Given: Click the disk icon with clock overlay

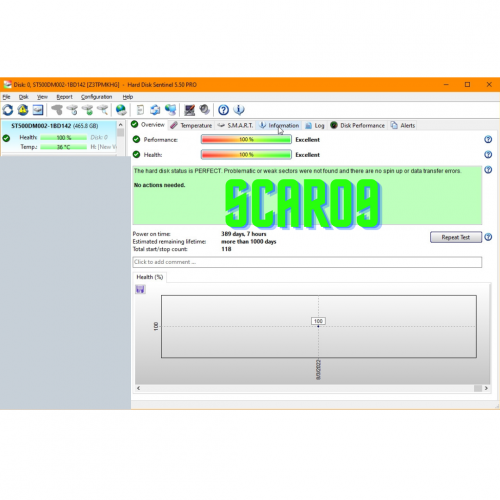Looking at the screenshot, I should (72, 110).
